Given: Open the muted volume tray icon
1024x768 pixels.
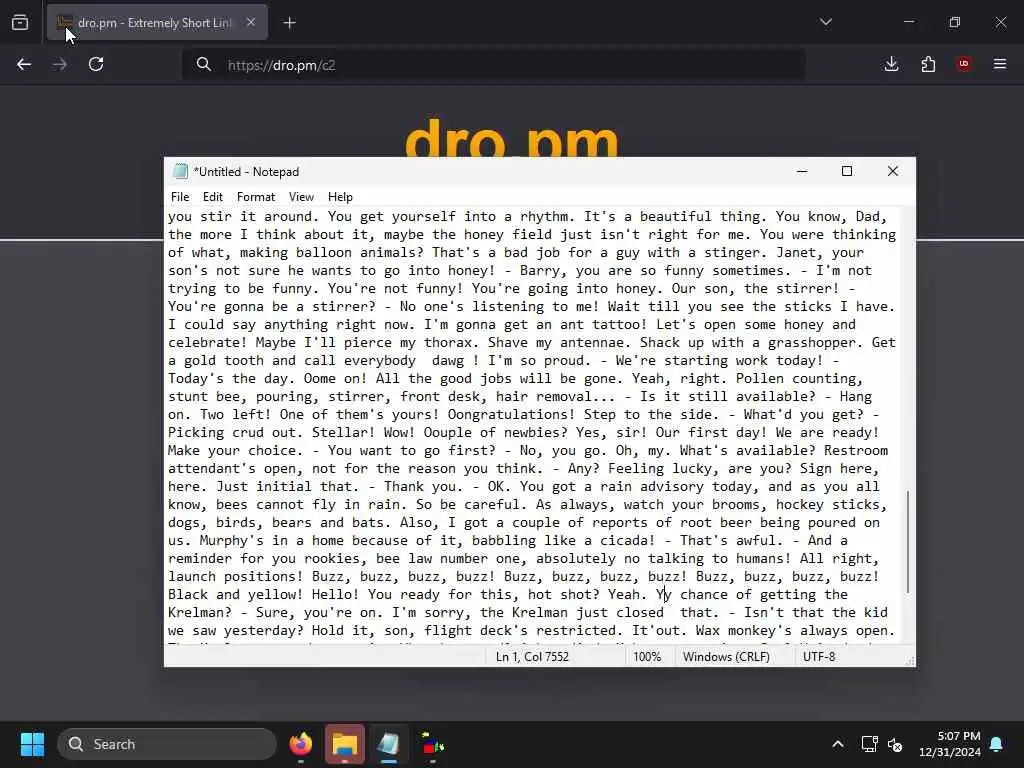Looking at the screenshot, I should tap(895, 744).
